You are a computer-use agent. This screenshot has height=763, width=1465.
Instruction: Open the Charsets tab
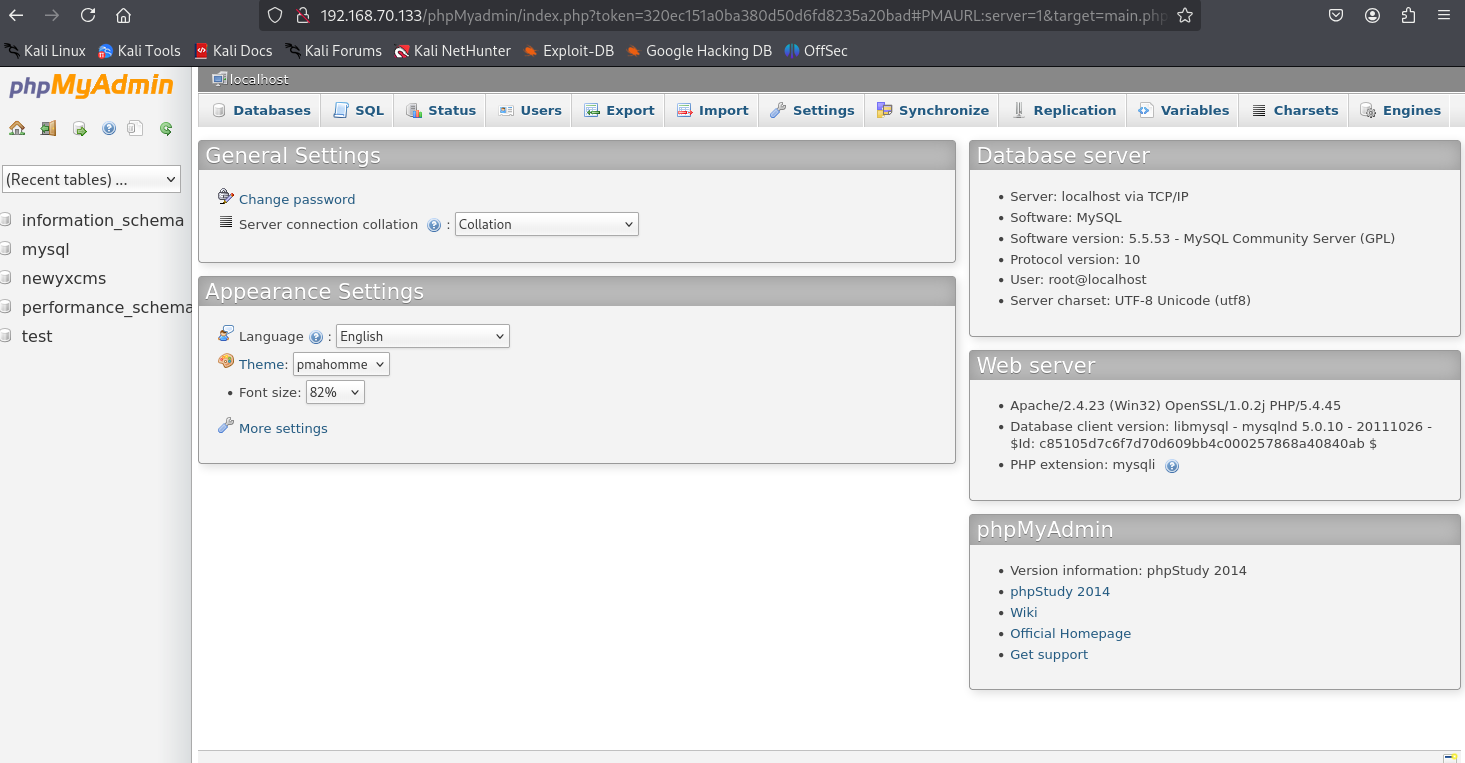[1294, 110]
